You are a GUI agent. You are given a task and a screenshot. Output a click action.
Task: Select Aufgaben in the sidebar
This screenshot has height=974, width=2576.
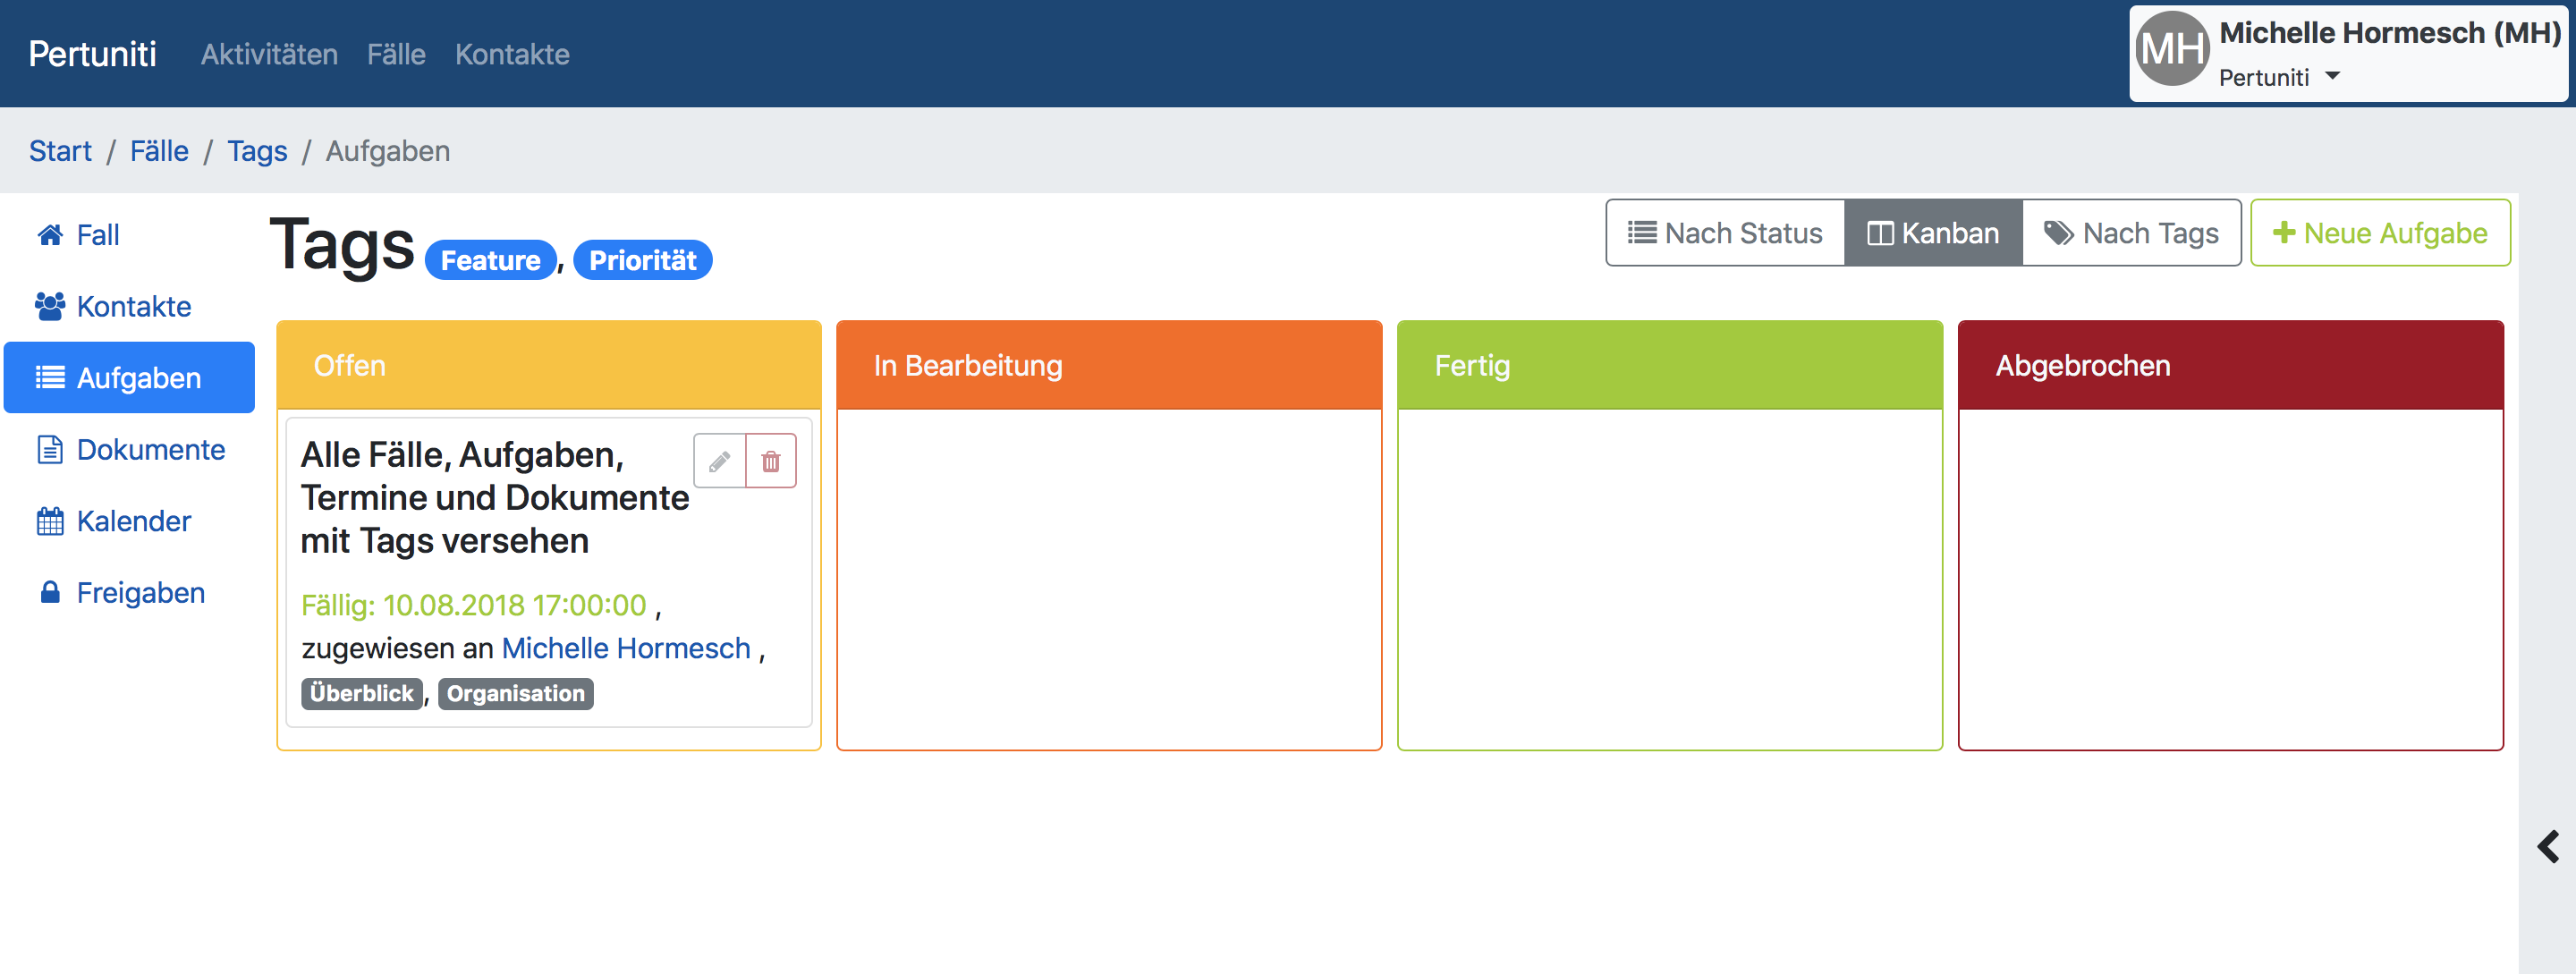(129, 378)
